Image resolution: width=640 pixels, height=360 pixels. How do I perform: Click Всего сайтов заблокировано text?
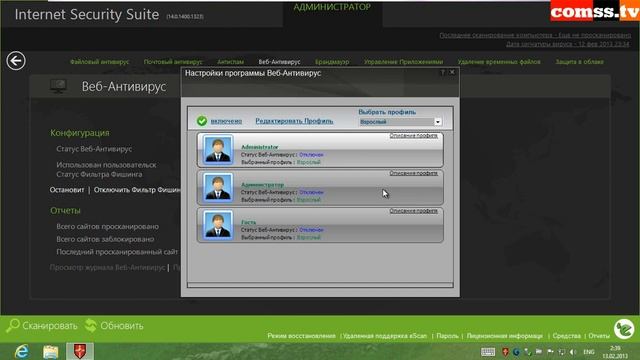tap(105, 239)
